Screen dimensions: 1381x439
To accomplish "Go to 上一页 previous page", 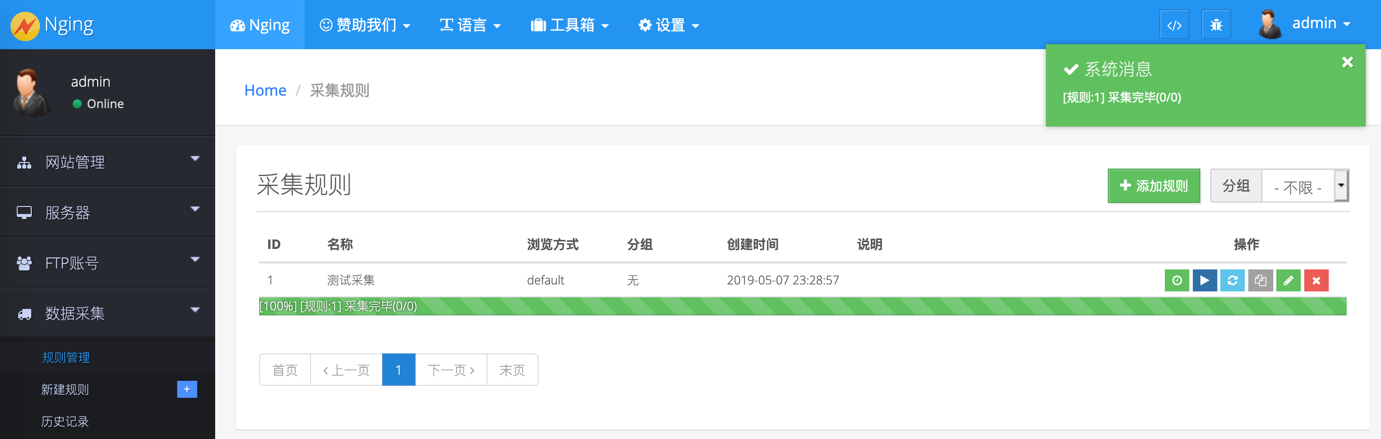I will [346, 370].
